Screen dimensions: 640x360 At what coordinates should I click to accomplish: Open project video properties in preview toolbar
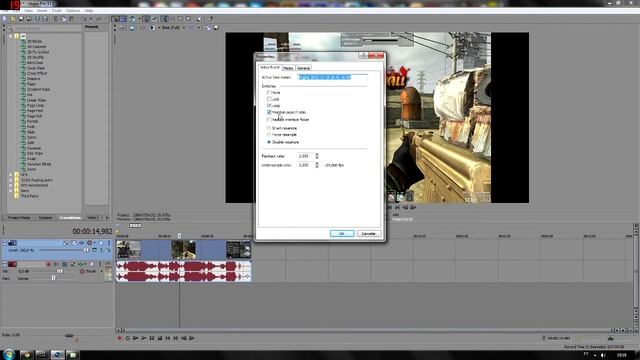click(x=122, y=28)
